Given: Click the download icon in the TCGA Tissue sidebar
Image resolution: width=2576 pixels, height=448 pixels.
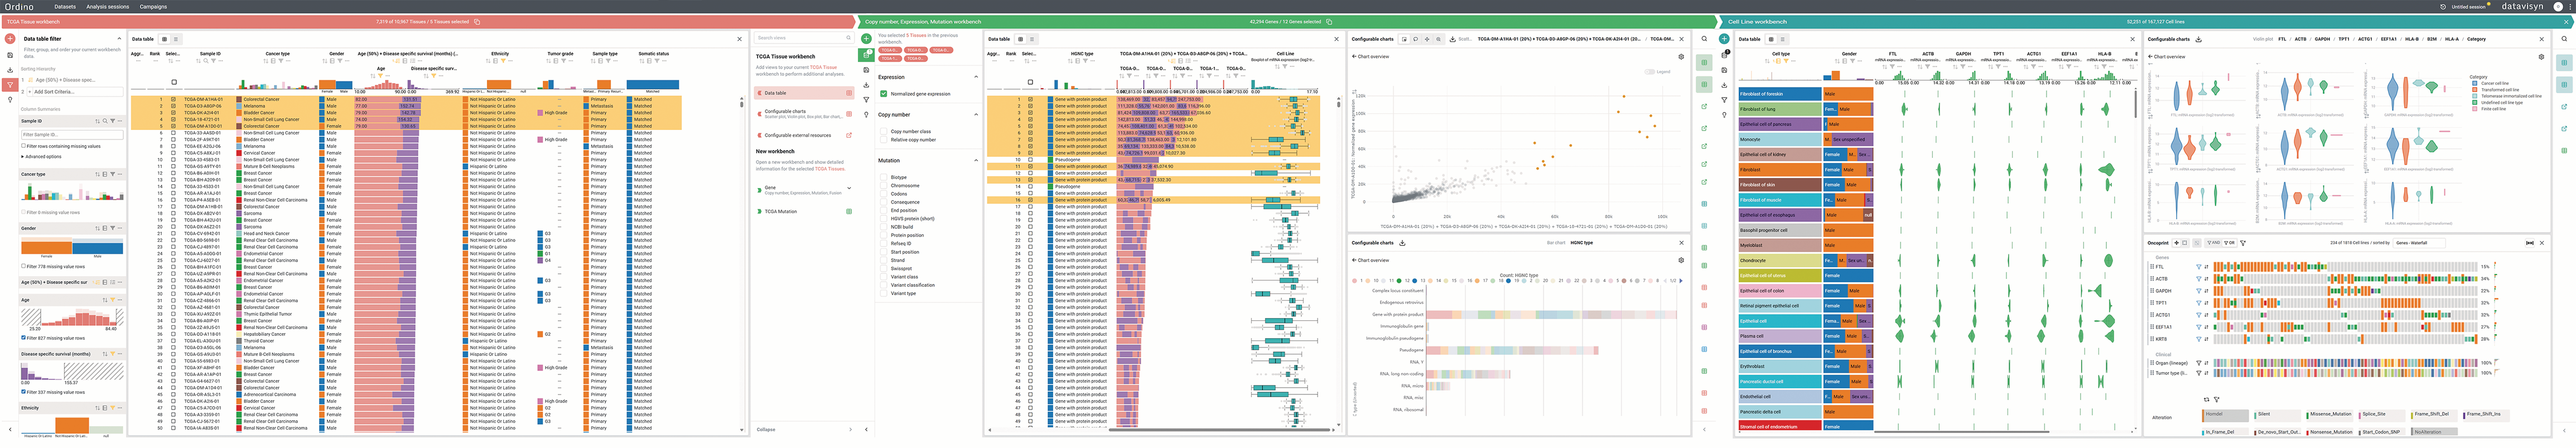Looking at the screenshot, I should (x=10, y=70).
